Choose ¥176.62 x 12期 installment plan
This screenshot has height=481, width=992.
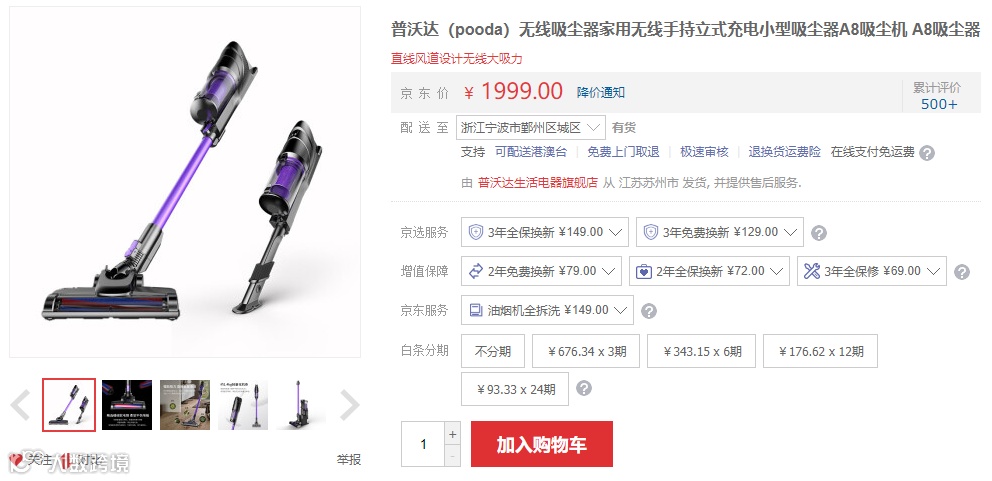pyautogui.click(x=820, y=351)
